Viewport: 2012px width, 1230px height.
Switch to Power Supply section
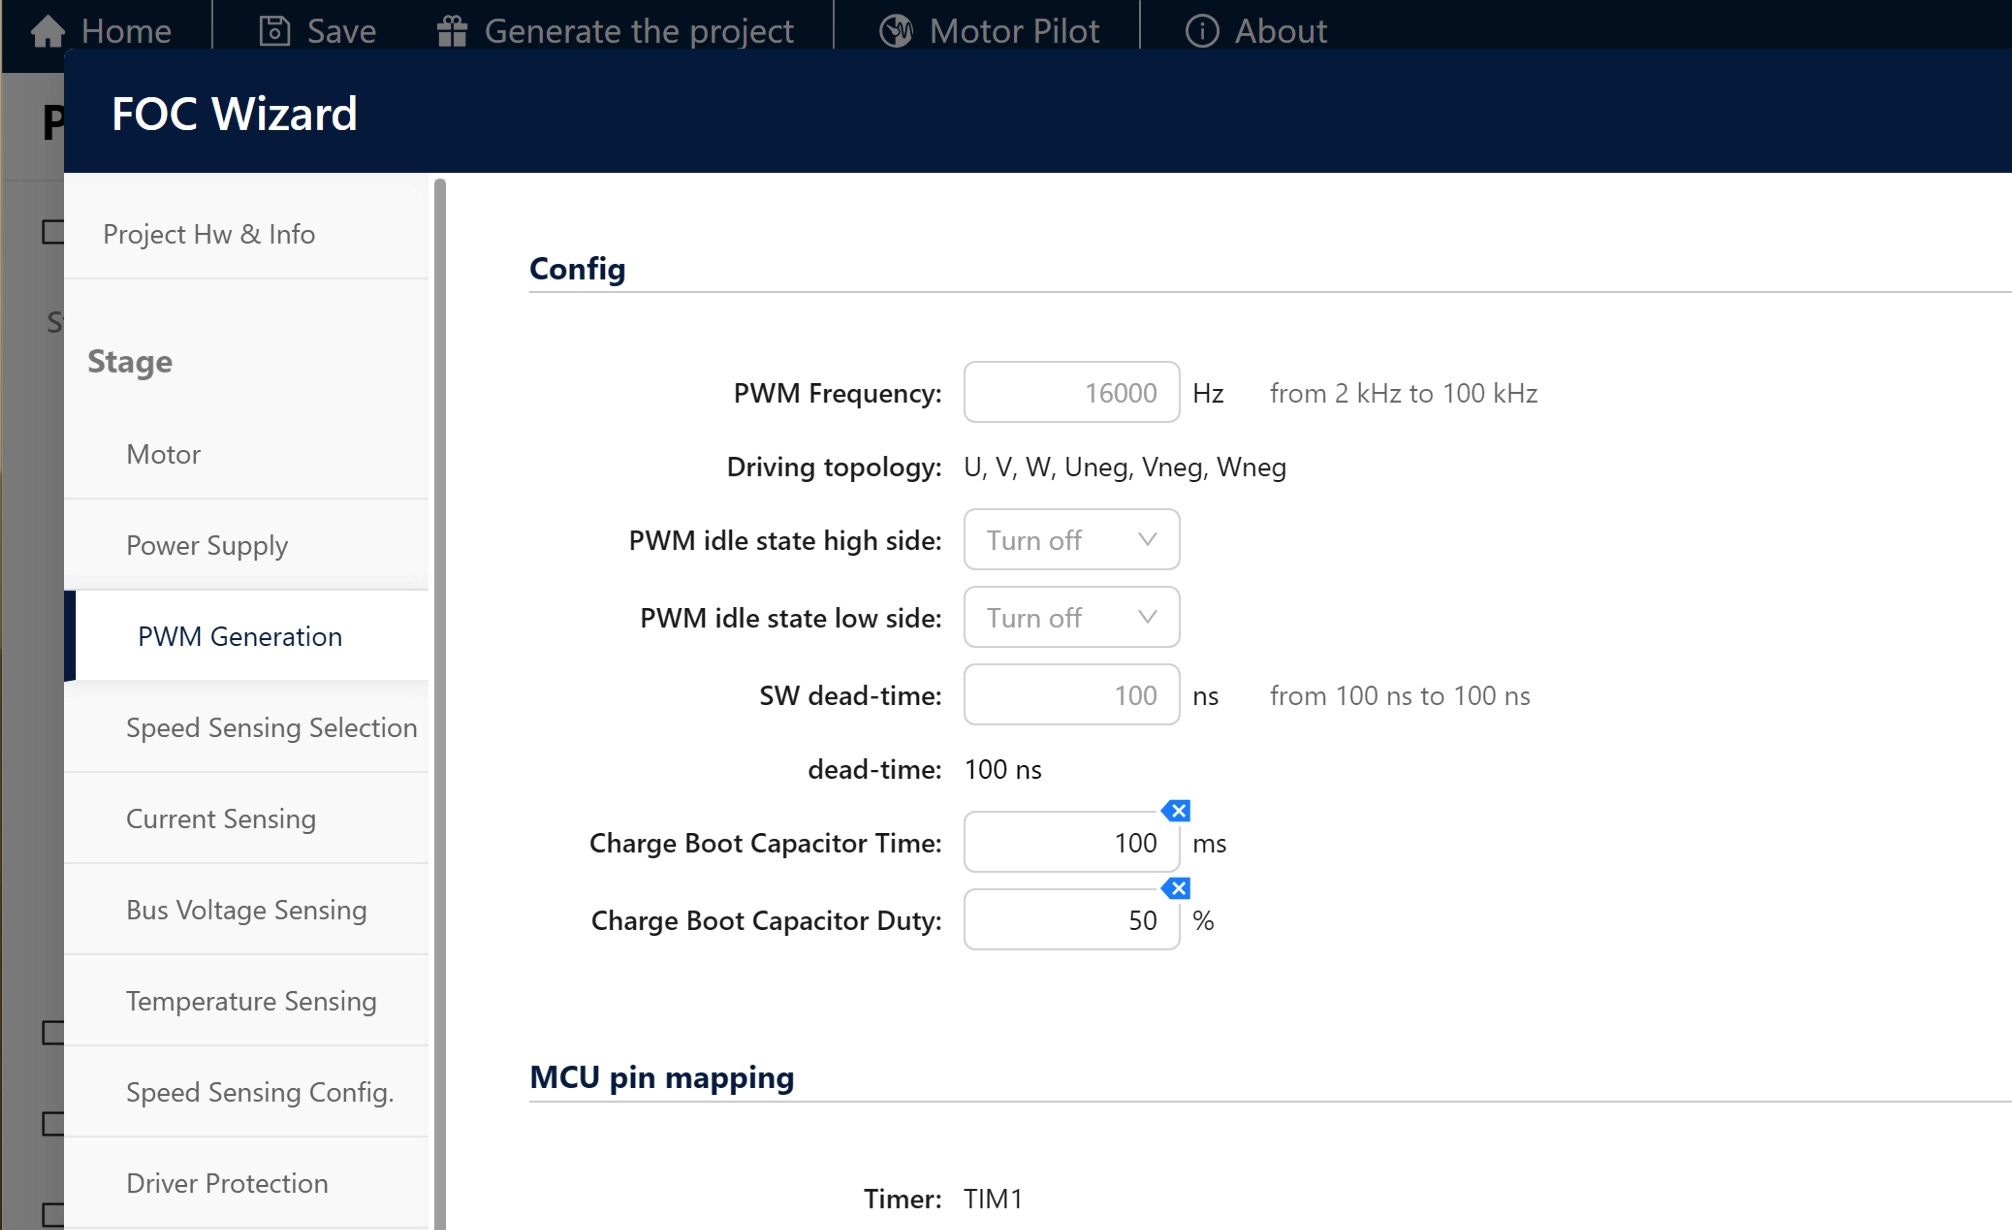click(207, 545)
